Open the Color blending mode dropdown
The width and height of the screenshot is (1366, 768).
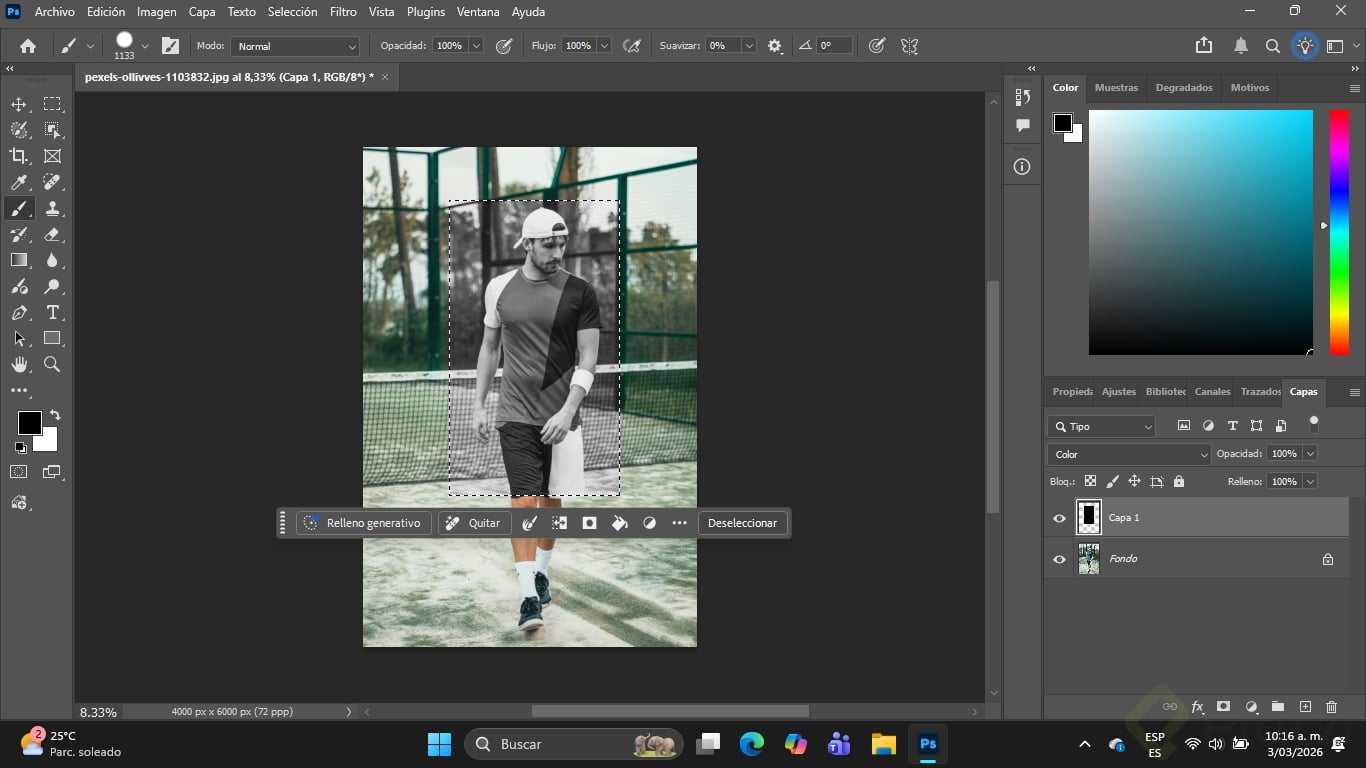coord(1129,454)
